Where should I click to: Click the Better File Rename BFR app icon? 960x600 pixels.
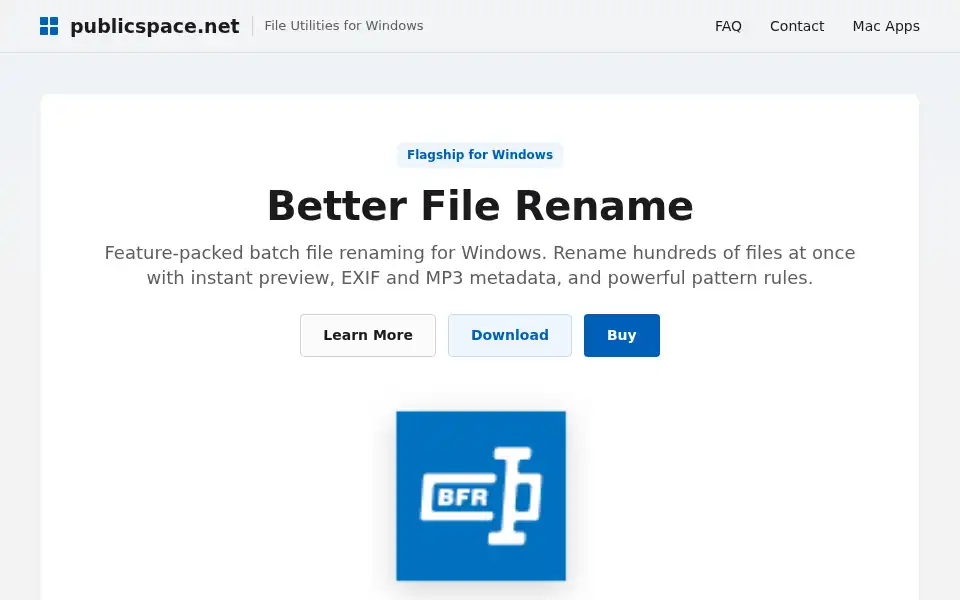tap(481, 496)
